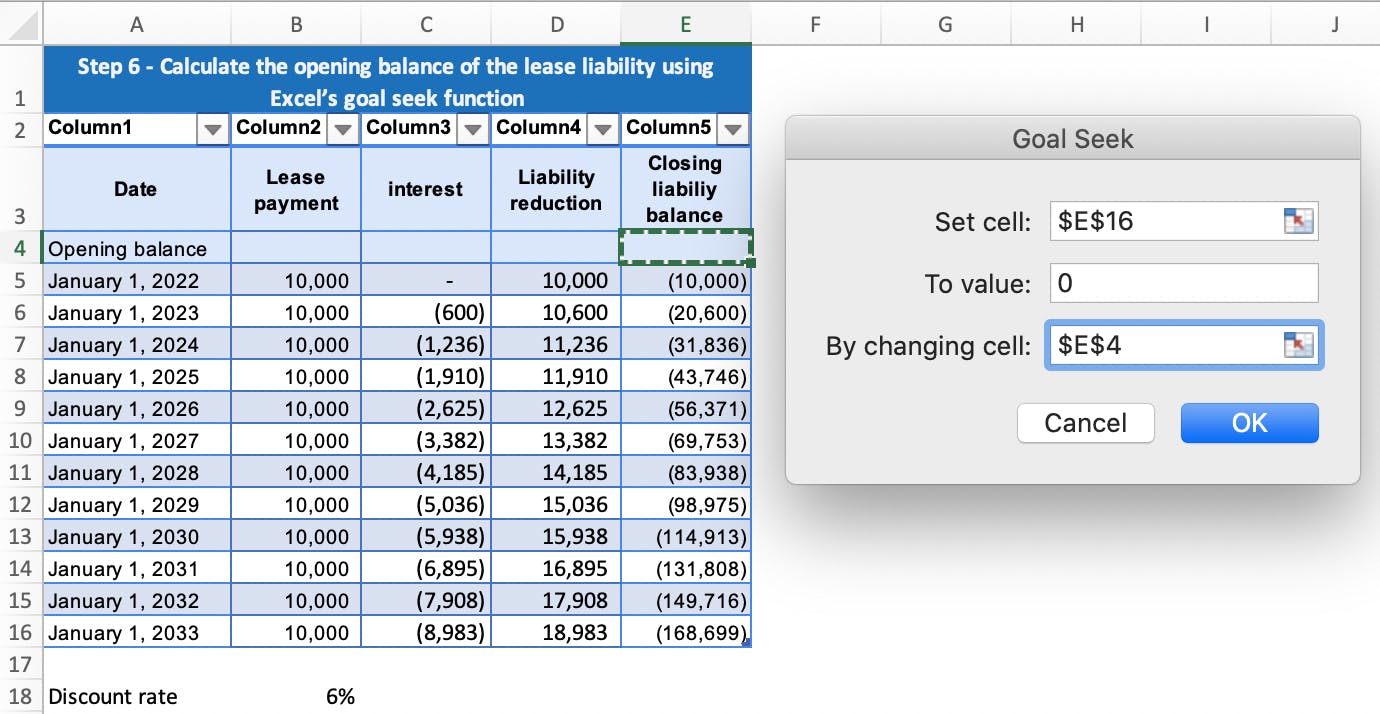Select column H header
This screenshot has width=1380, height=714.
tap(1076, 25)
